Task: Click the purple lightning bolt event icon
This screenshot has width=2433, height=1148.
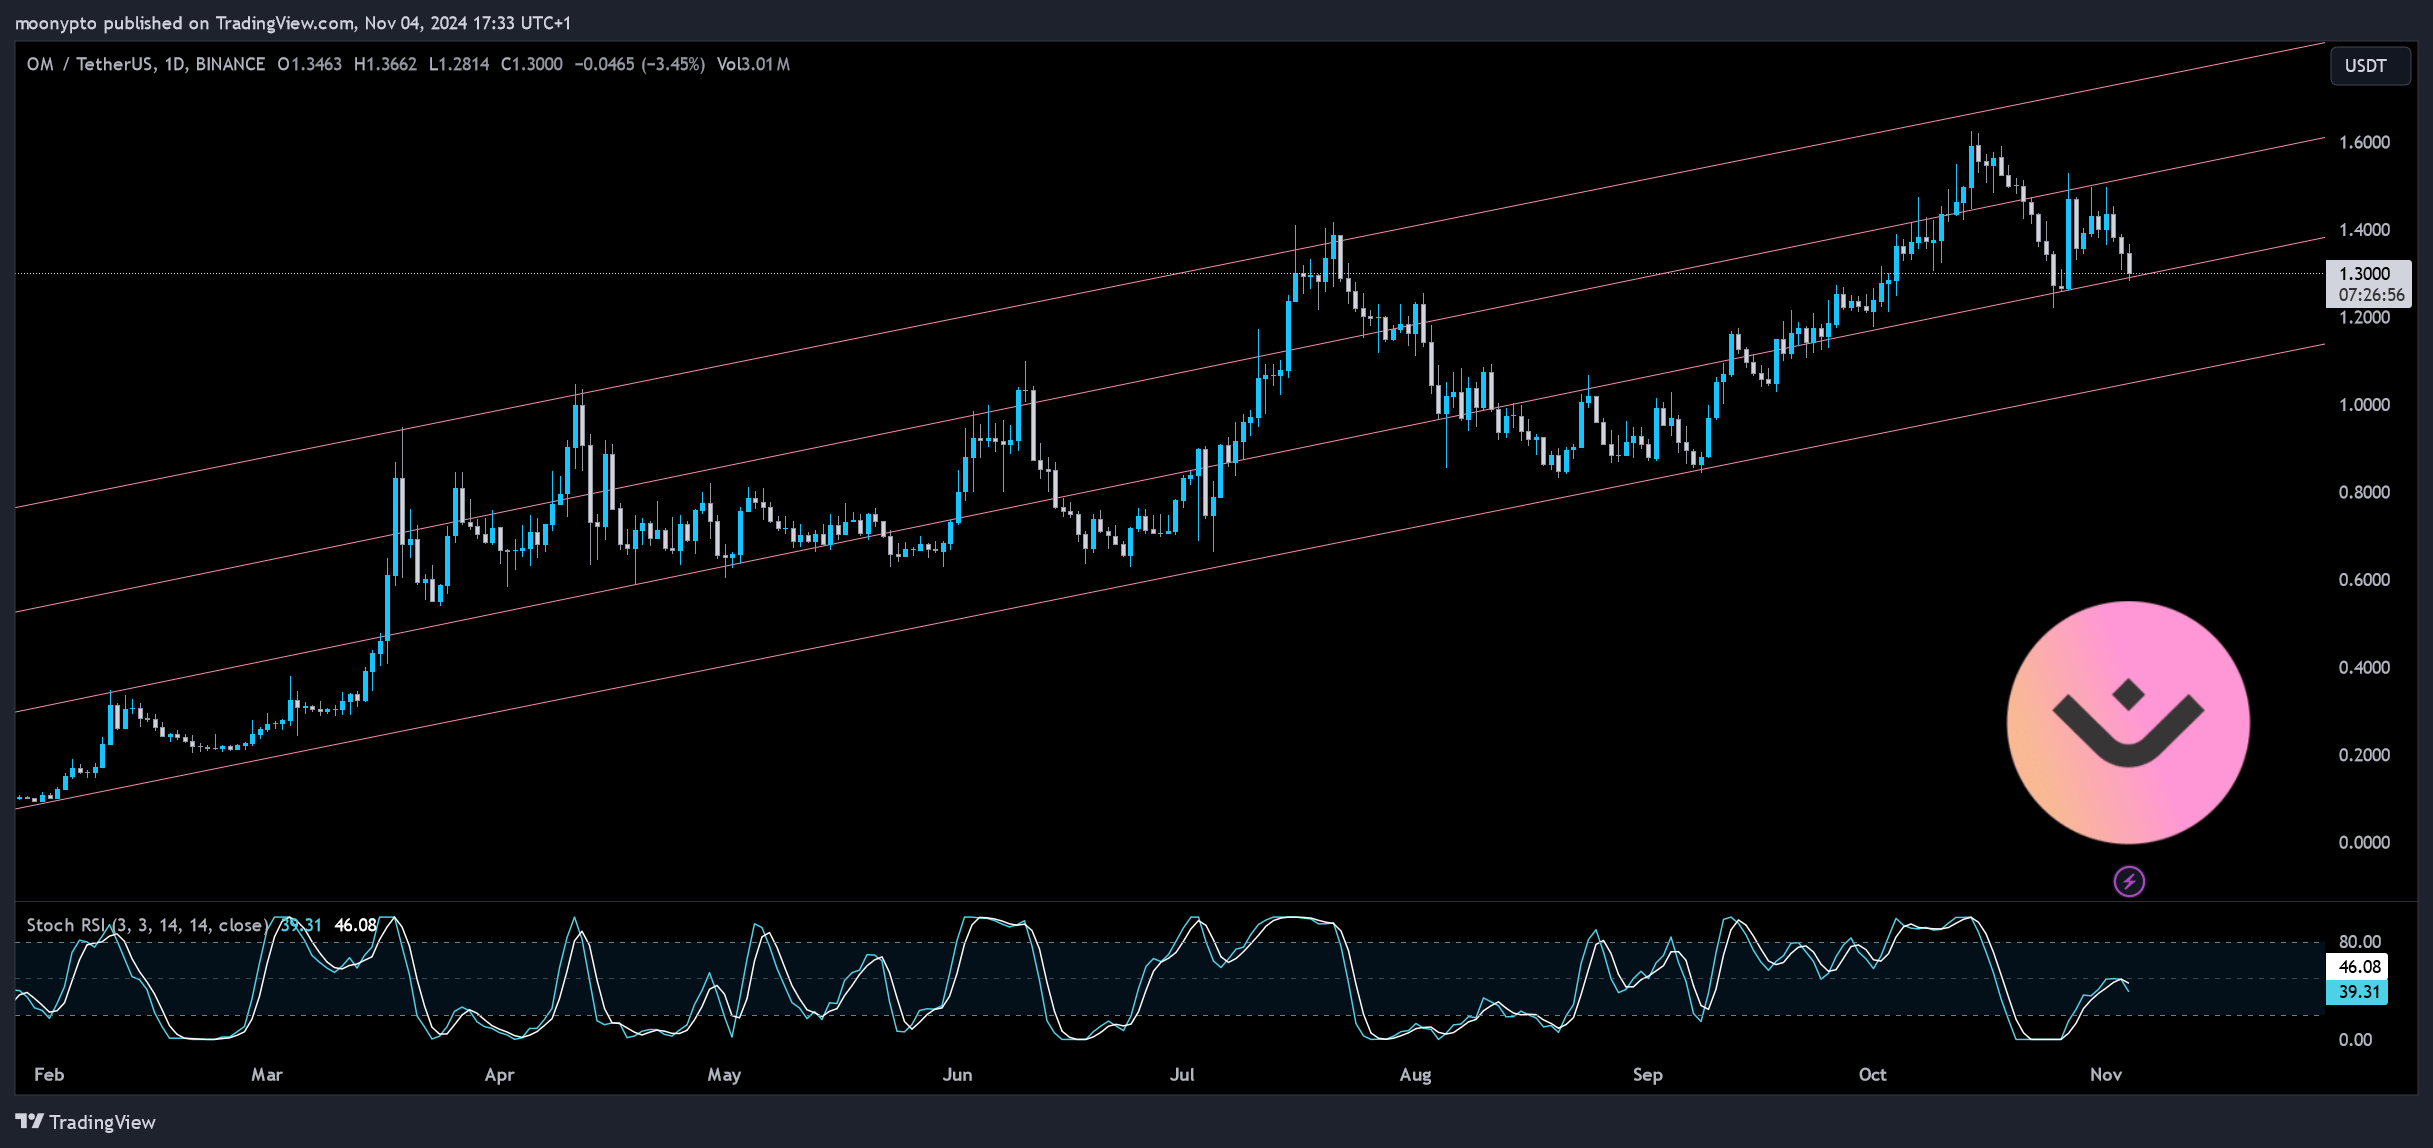Action: coord(2129,881)
